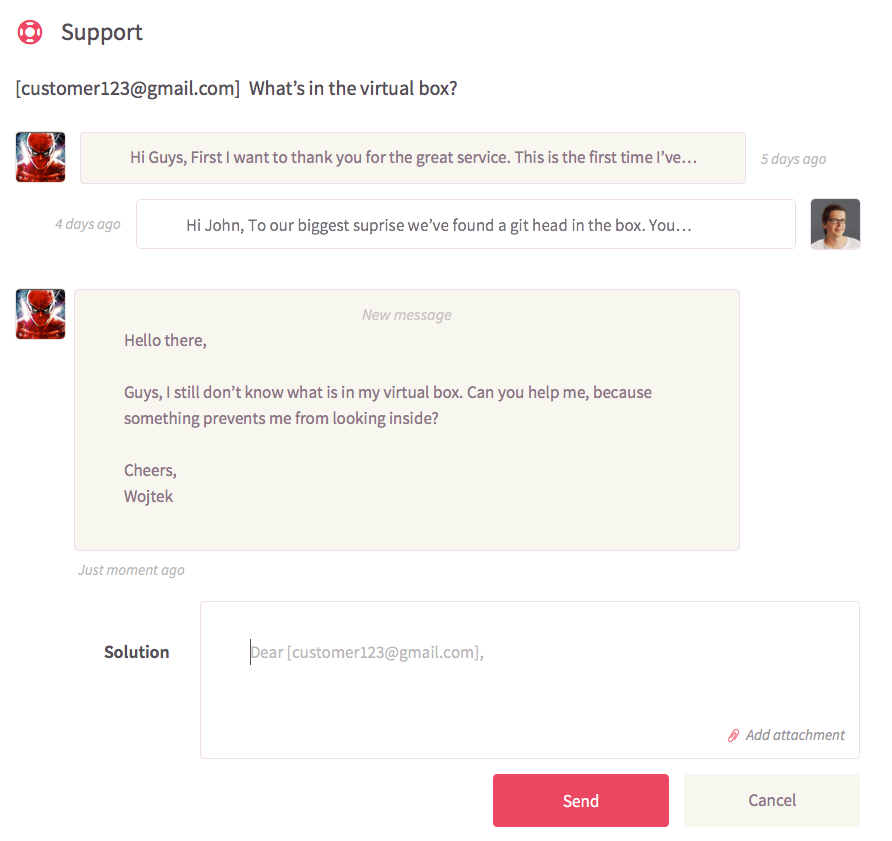This screenshot has width=892, height=841.
Task: Click the Wojtek message body text
Action: (x=388, y=418)
